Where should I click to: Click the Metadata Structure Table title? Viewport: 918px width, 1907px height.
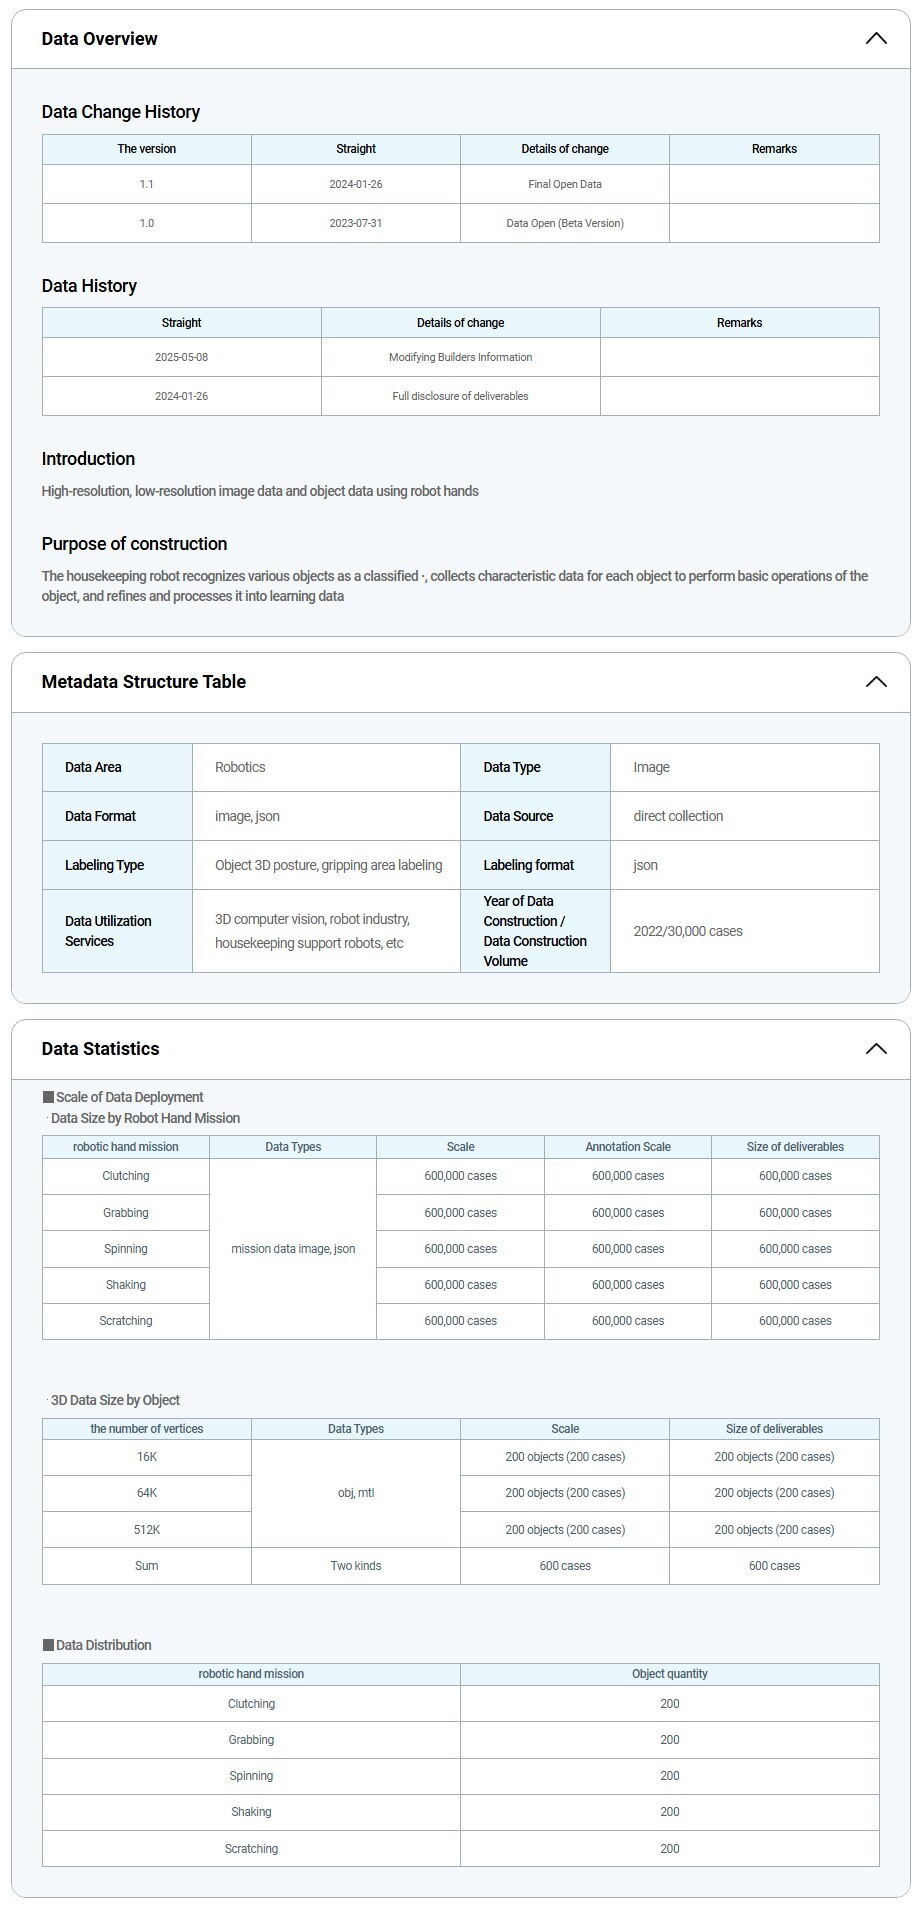click(143, 682)
